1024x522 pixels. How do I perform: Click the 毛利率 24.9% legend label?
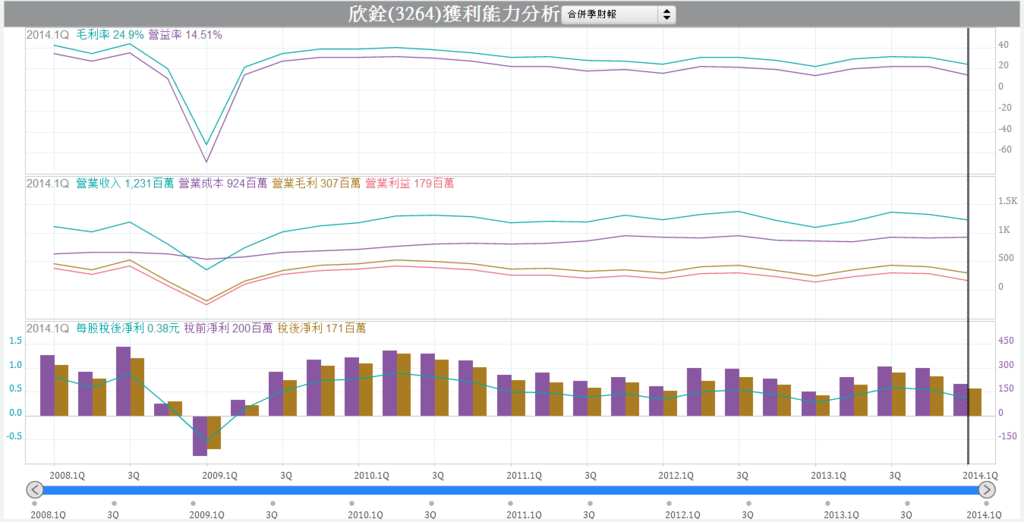click(111, 35)
